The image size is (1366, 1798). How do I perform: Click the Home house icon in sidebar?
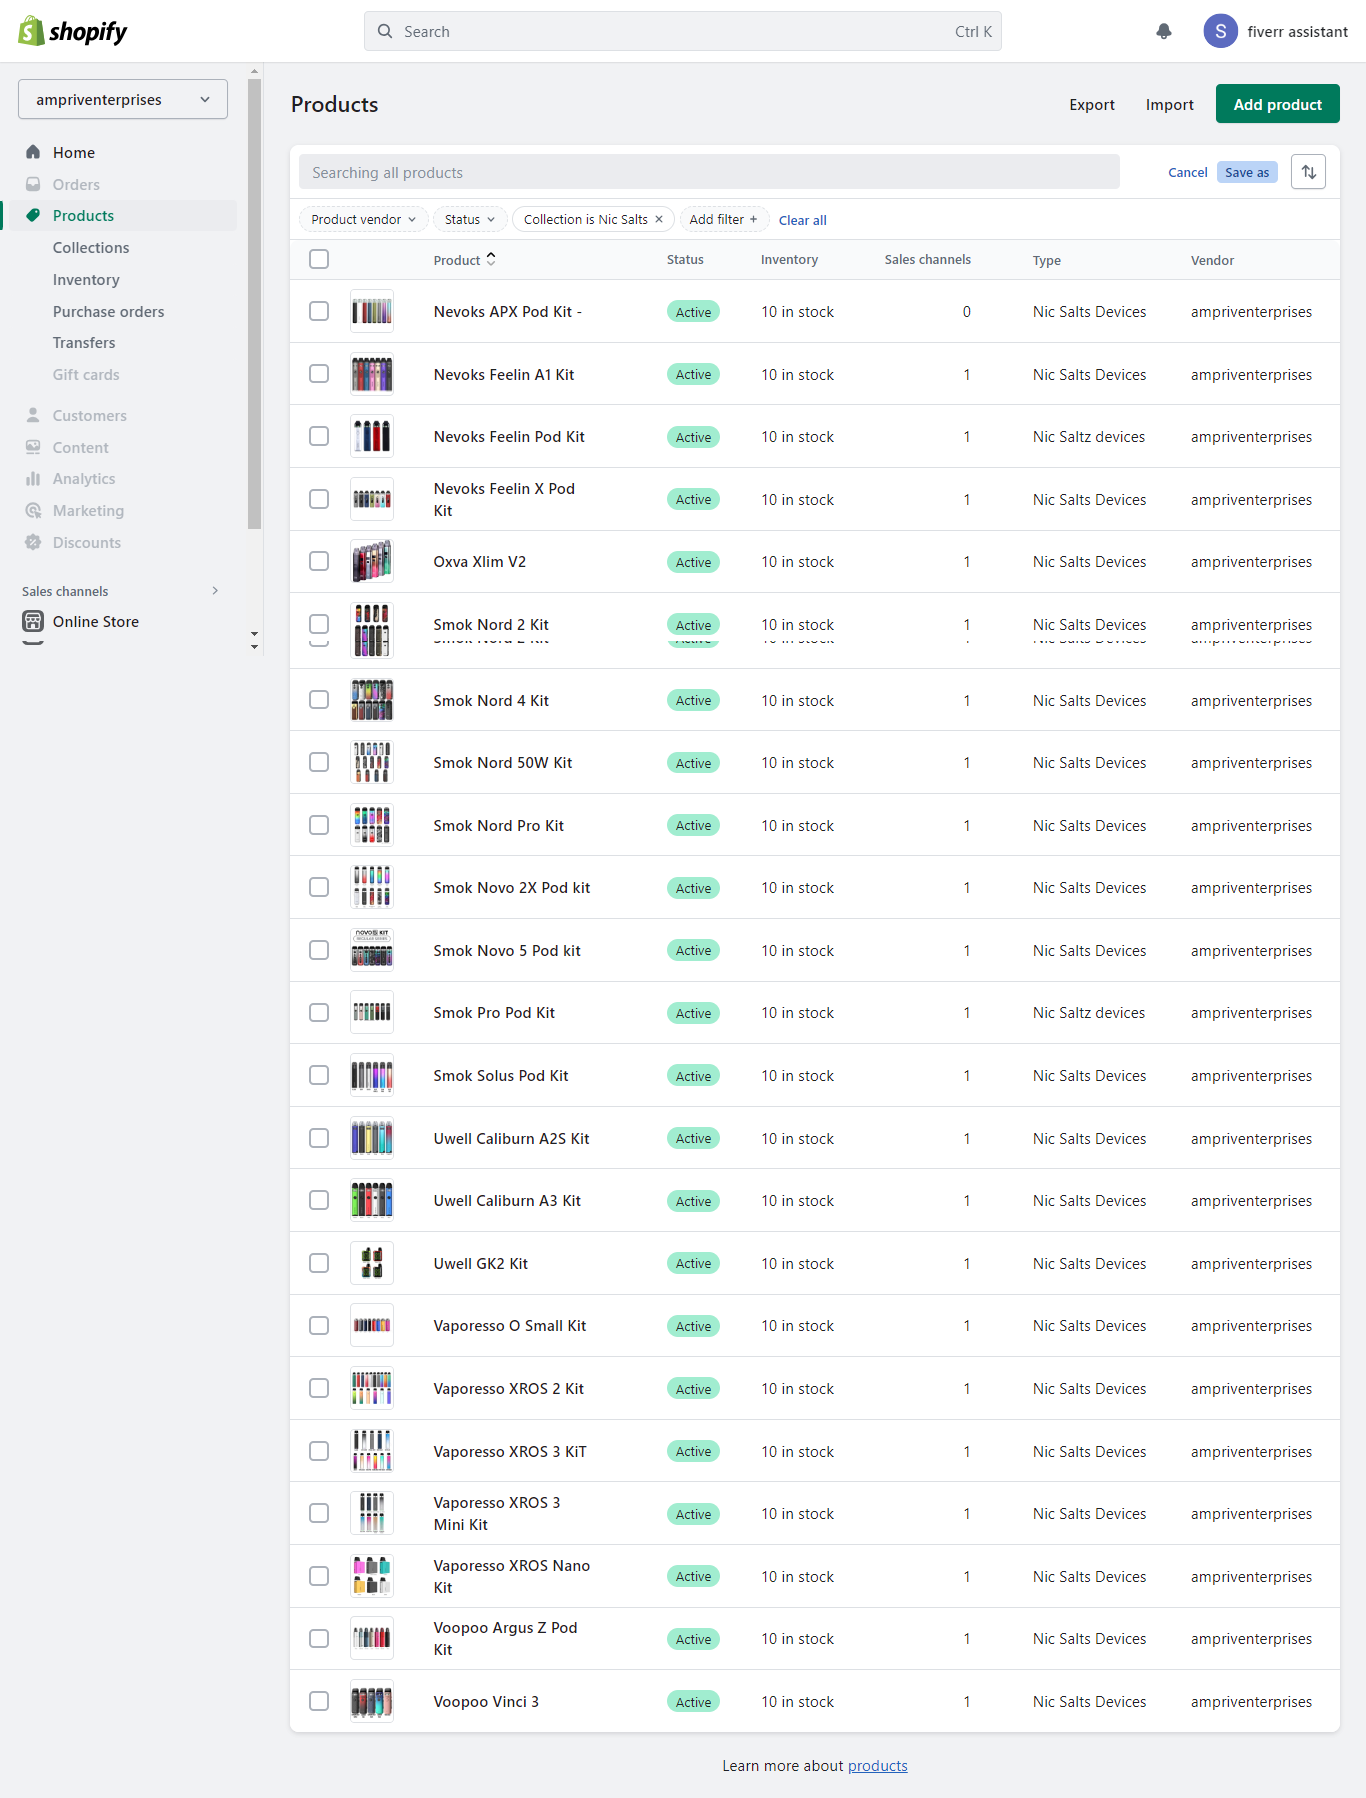[x=33, y=152]
